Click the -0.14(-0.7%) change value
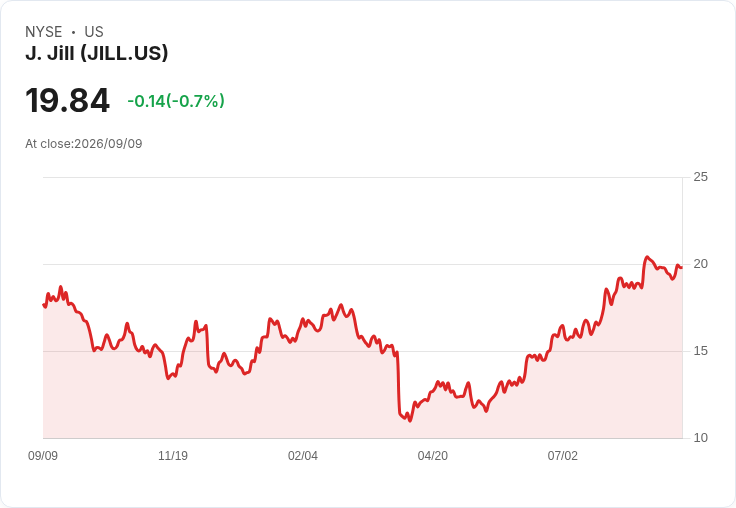 [x=176, y=101]
